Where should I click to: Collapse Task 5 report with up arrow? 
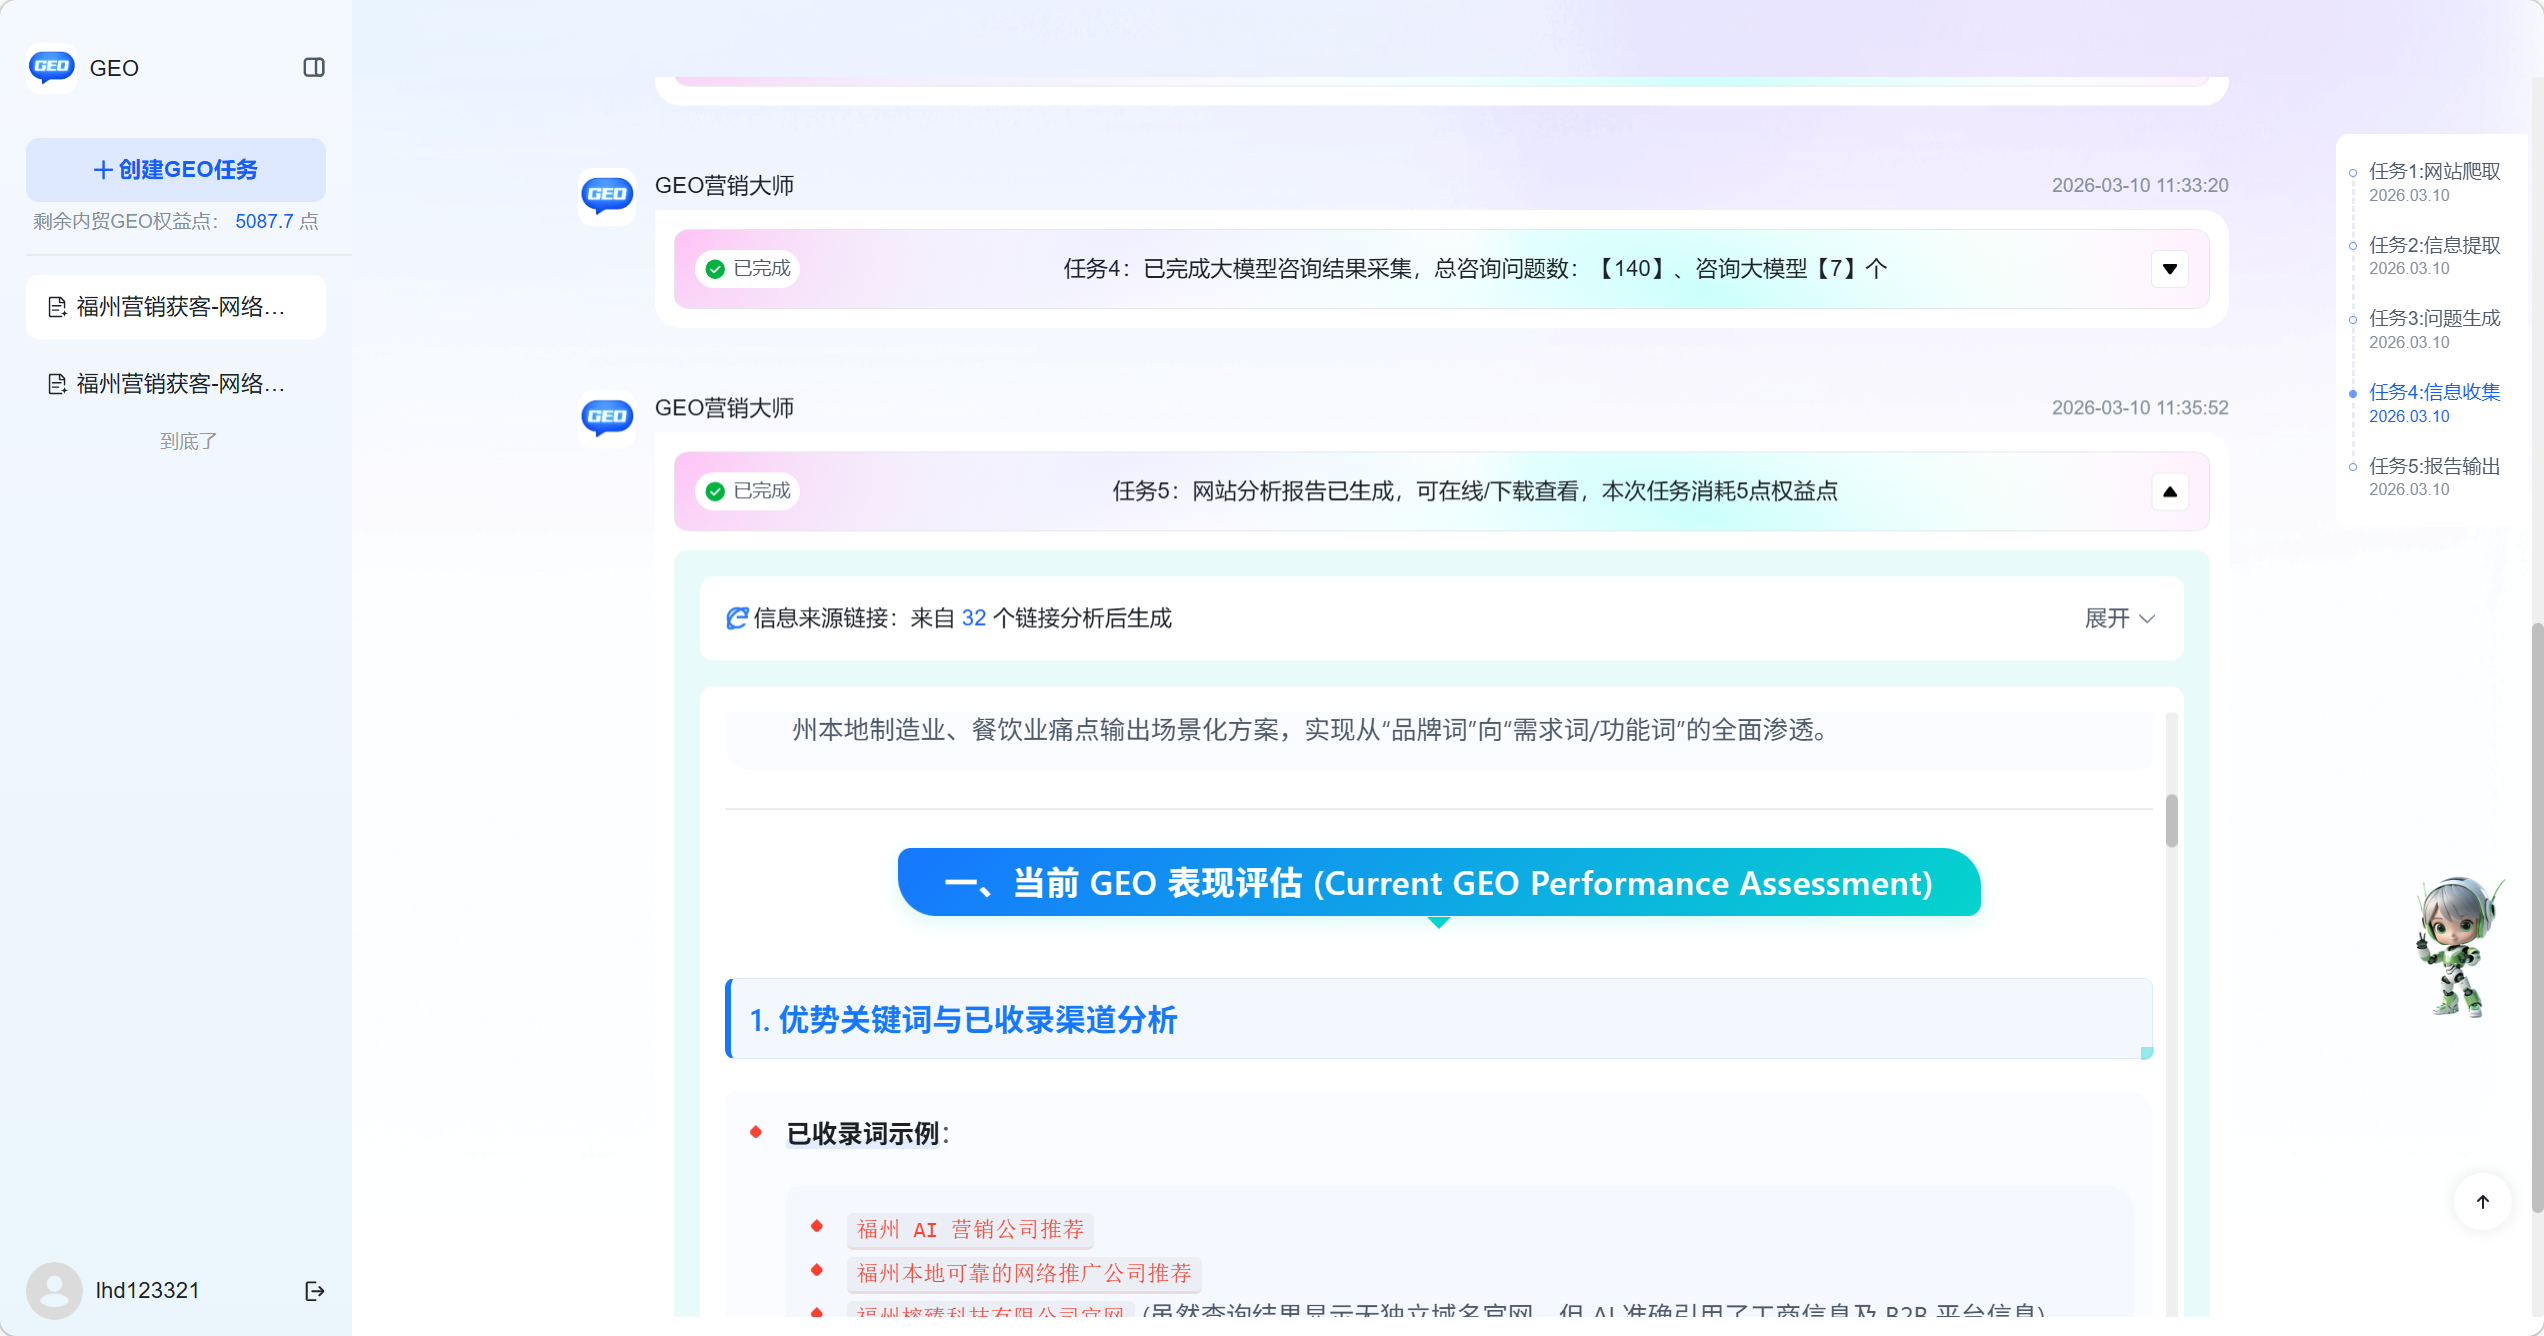[2169, 491]
